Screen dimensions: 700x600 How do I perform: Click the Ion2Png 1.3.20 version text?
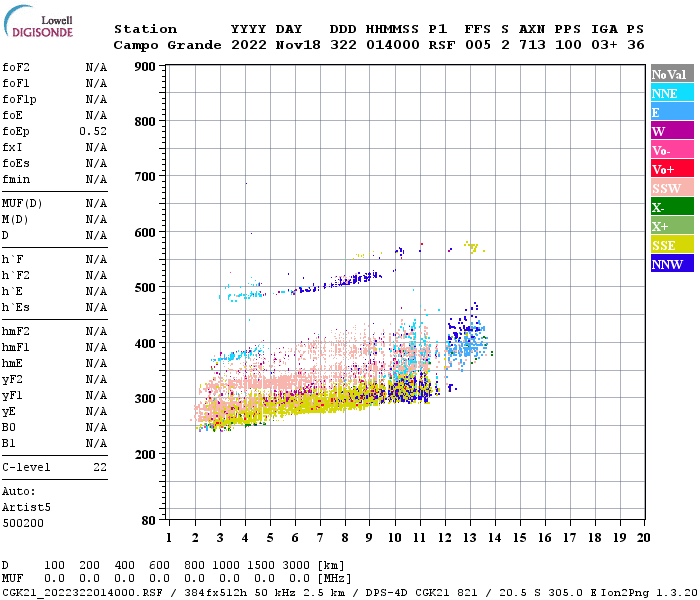pos(649,592)
